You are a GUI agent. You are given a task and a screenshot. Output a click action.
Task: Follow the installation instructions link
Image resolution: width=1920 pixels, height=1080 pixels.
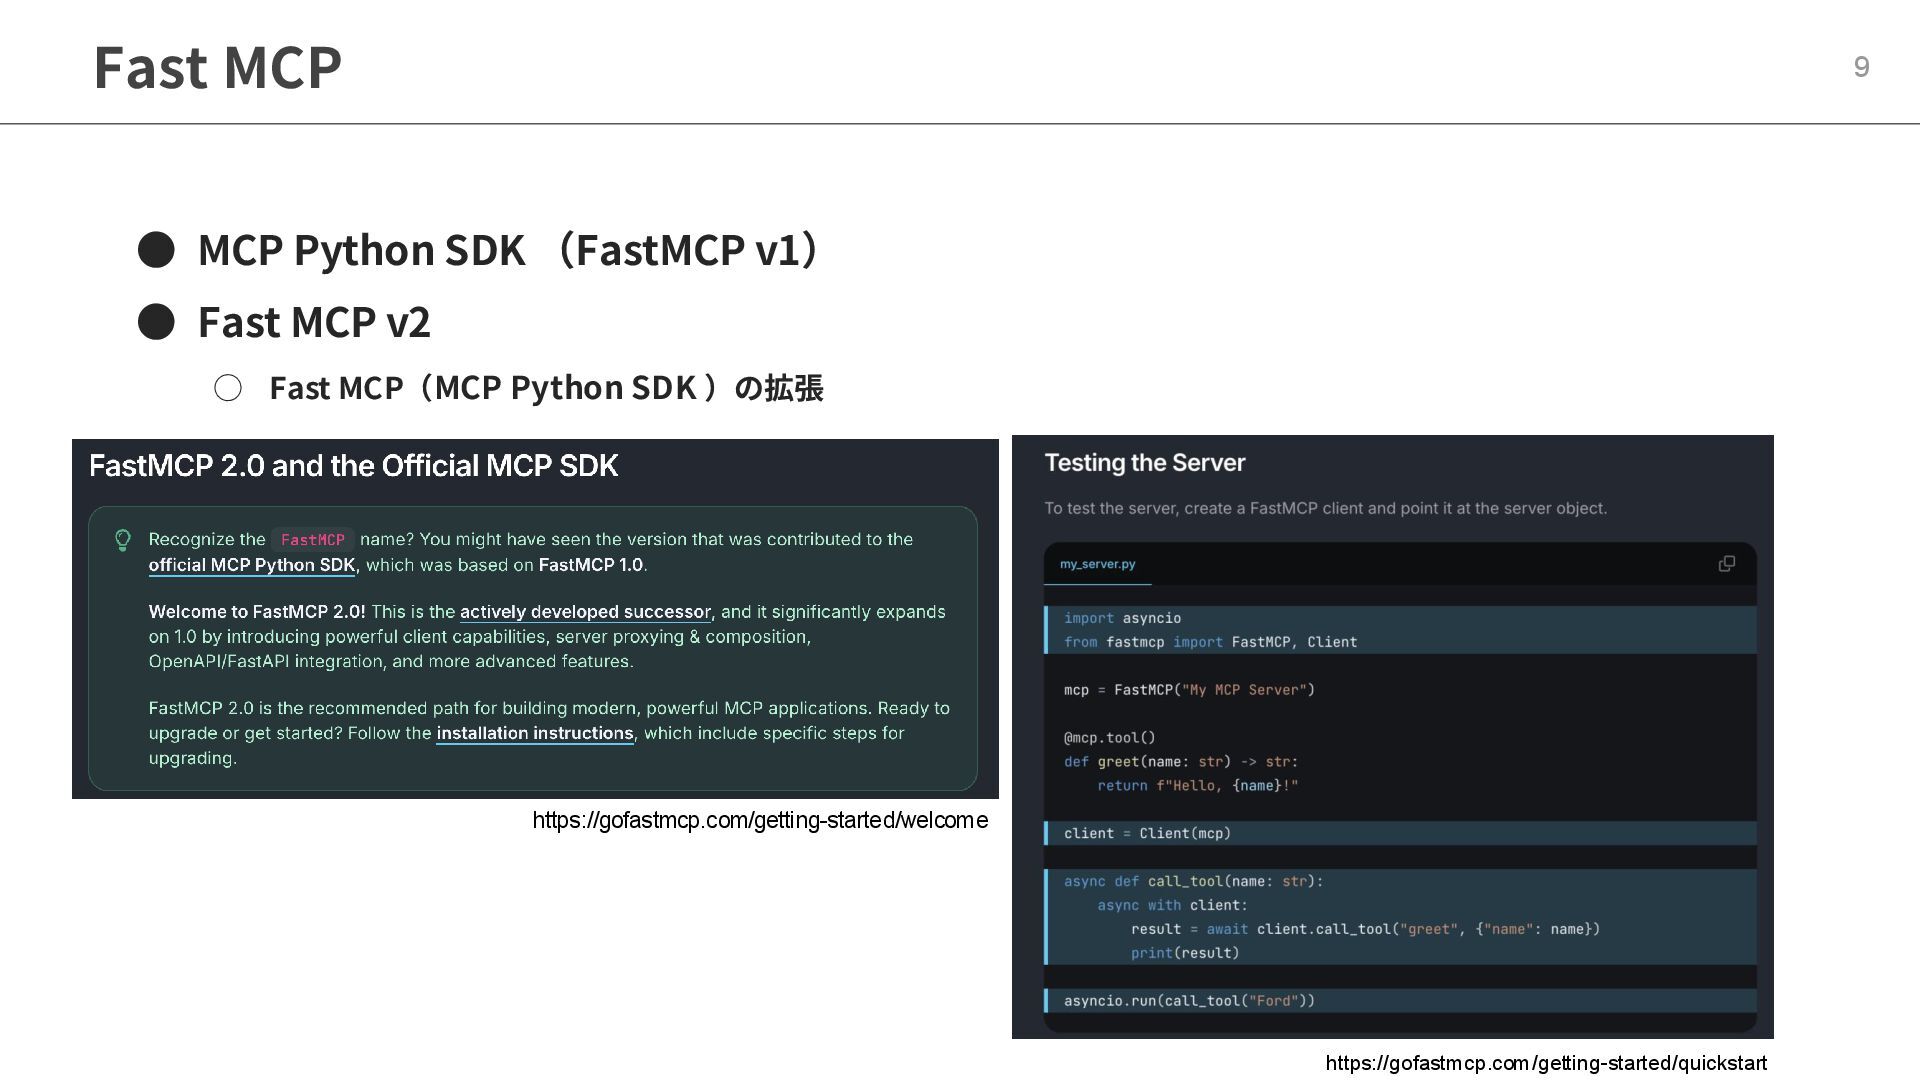point(534,733)
